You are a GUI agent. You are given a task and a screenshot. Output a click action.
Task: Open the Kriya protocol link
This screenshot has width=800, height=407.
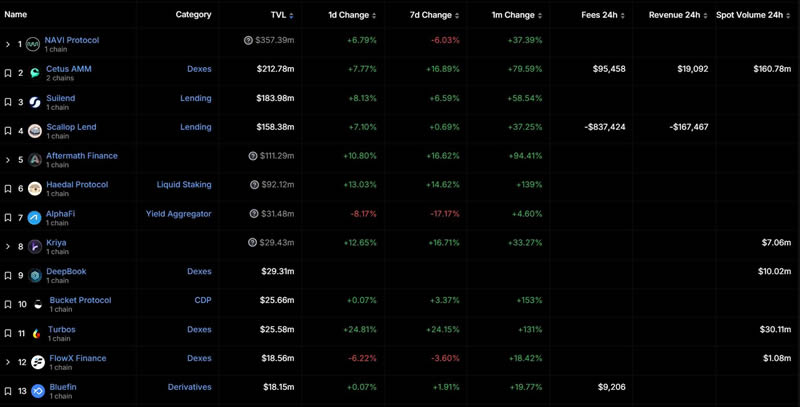[56, 242]
